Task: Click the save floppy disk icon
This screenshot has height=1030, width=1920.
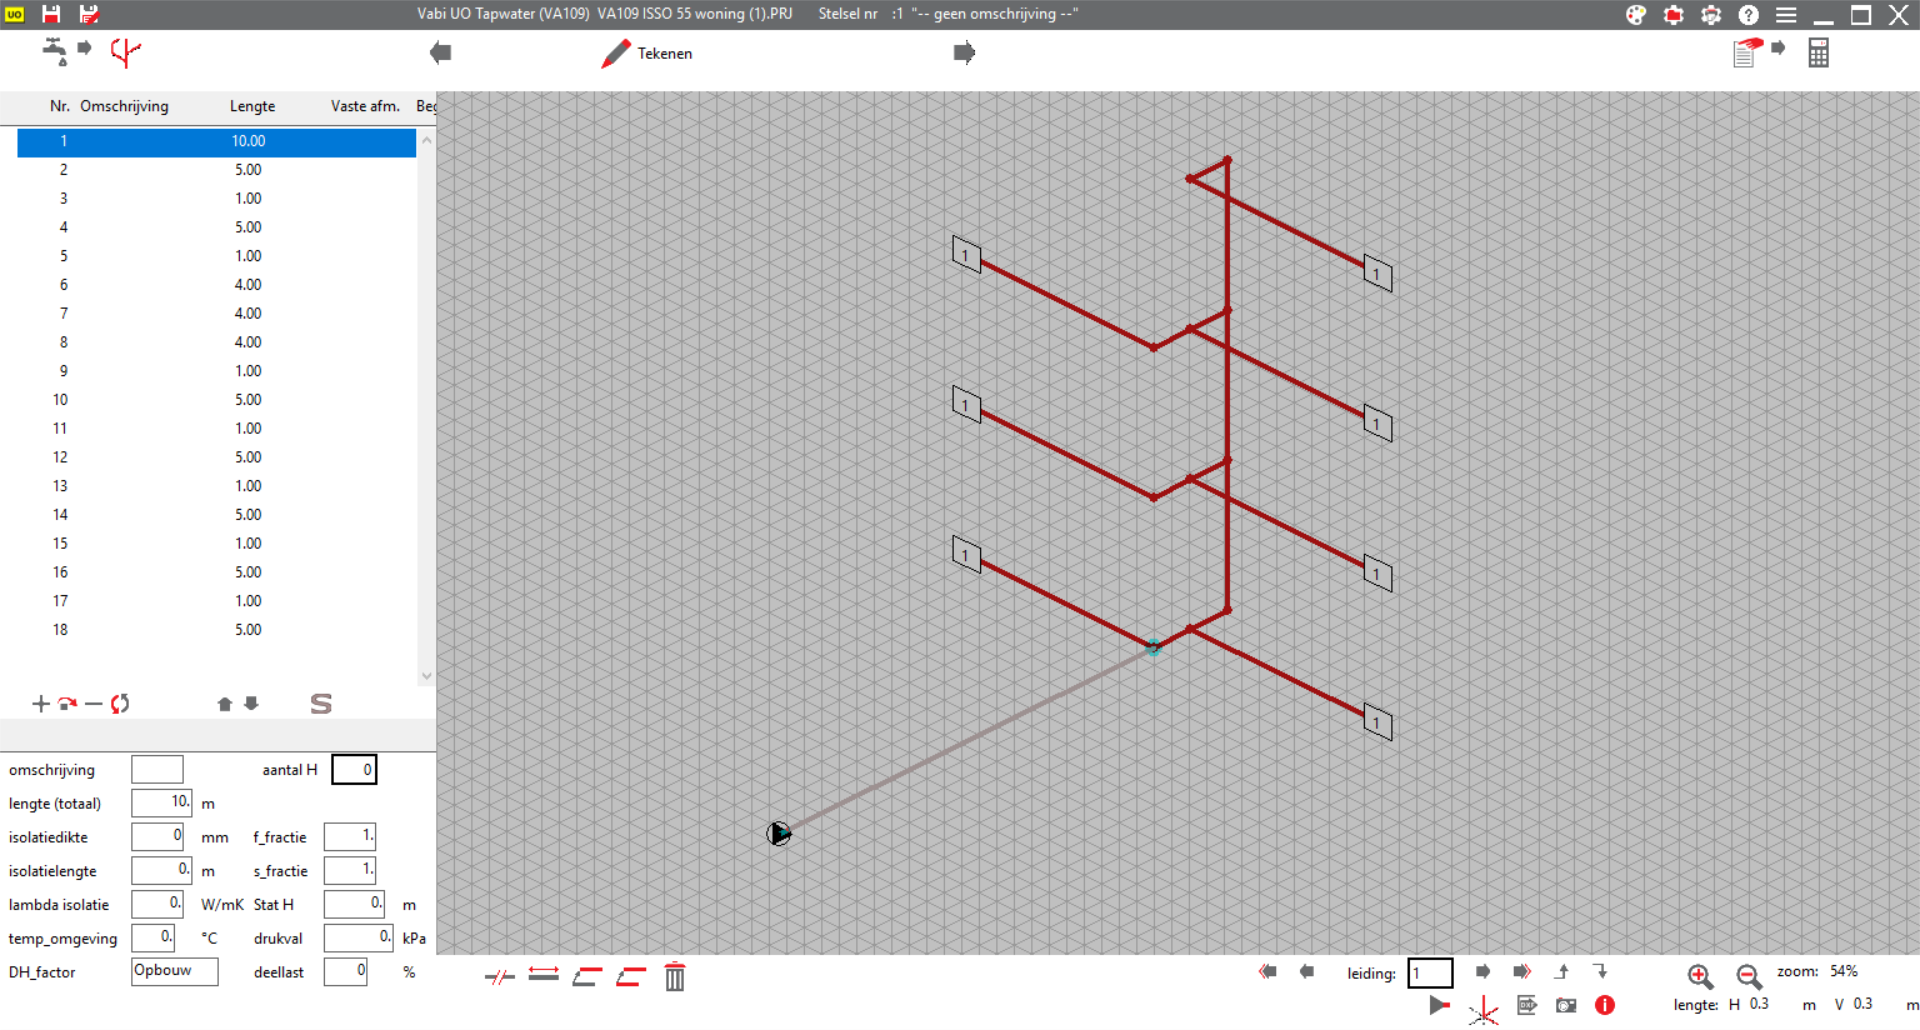Action: 51,14
